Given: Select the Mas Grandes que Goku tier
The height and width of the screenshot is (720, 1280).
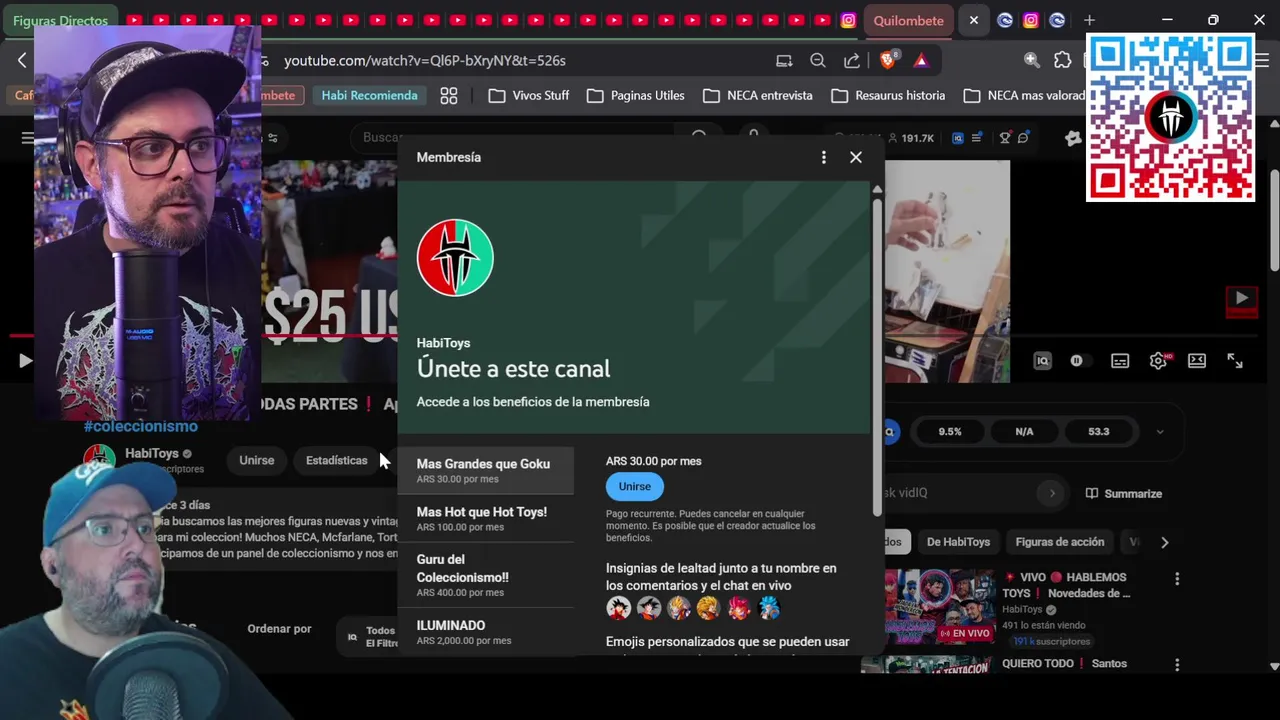Looking at the screenshot, I should pyautogui.click(x=485, y=470).
